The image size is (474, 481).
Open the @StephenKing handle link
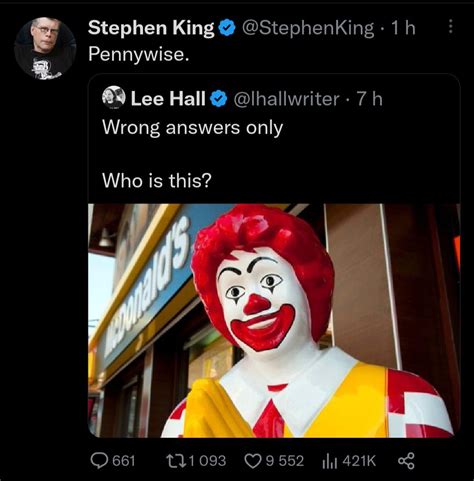(308, 28)
